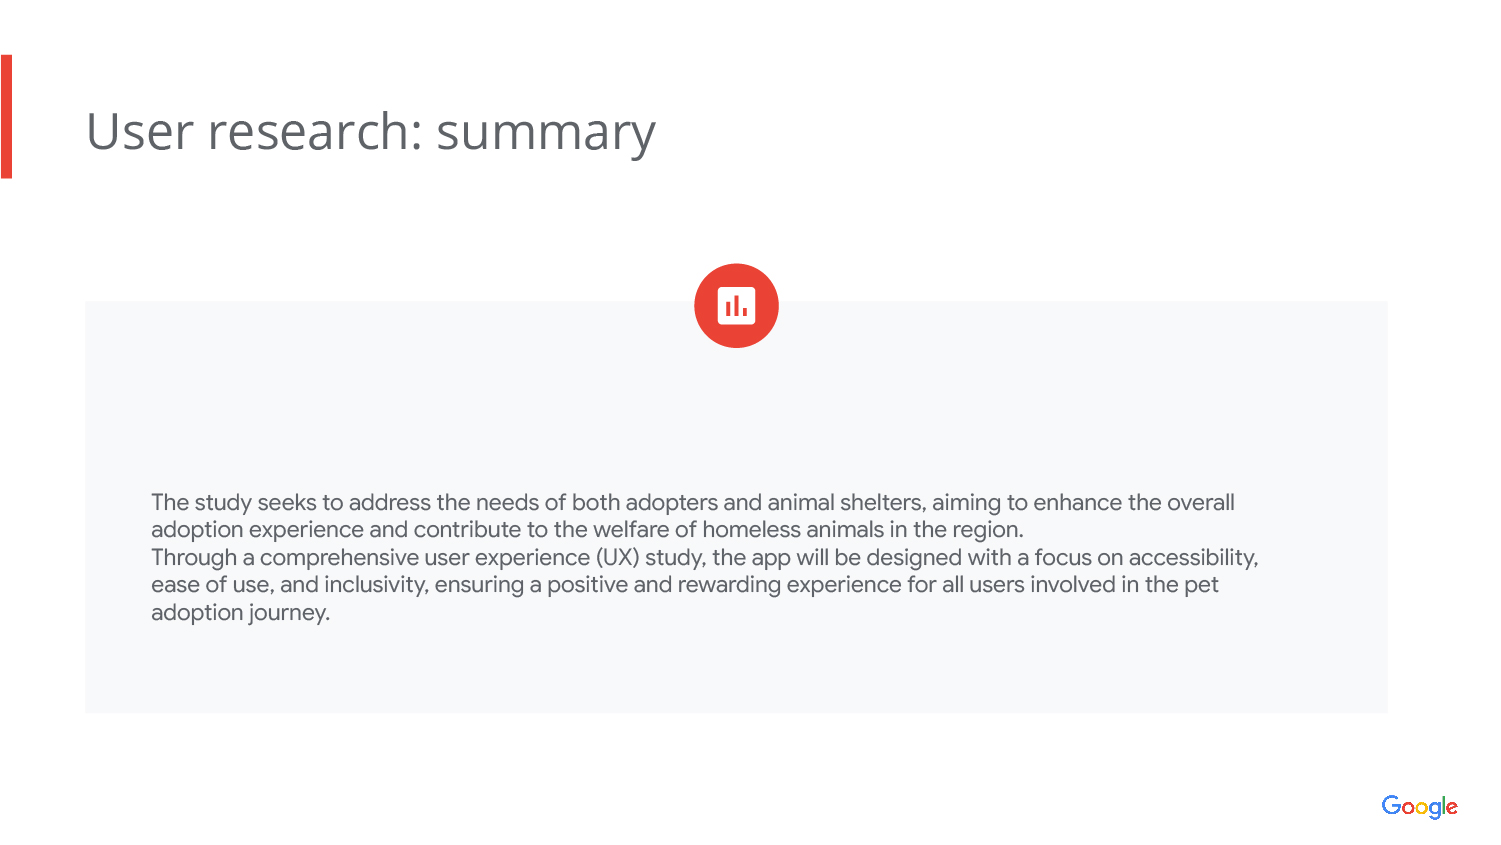The width and height of the screenshot is (1501, 845).
Task: Click the "(UX)" abbreviation in the text
Action: pyautogui.click(x=617, y=557)
